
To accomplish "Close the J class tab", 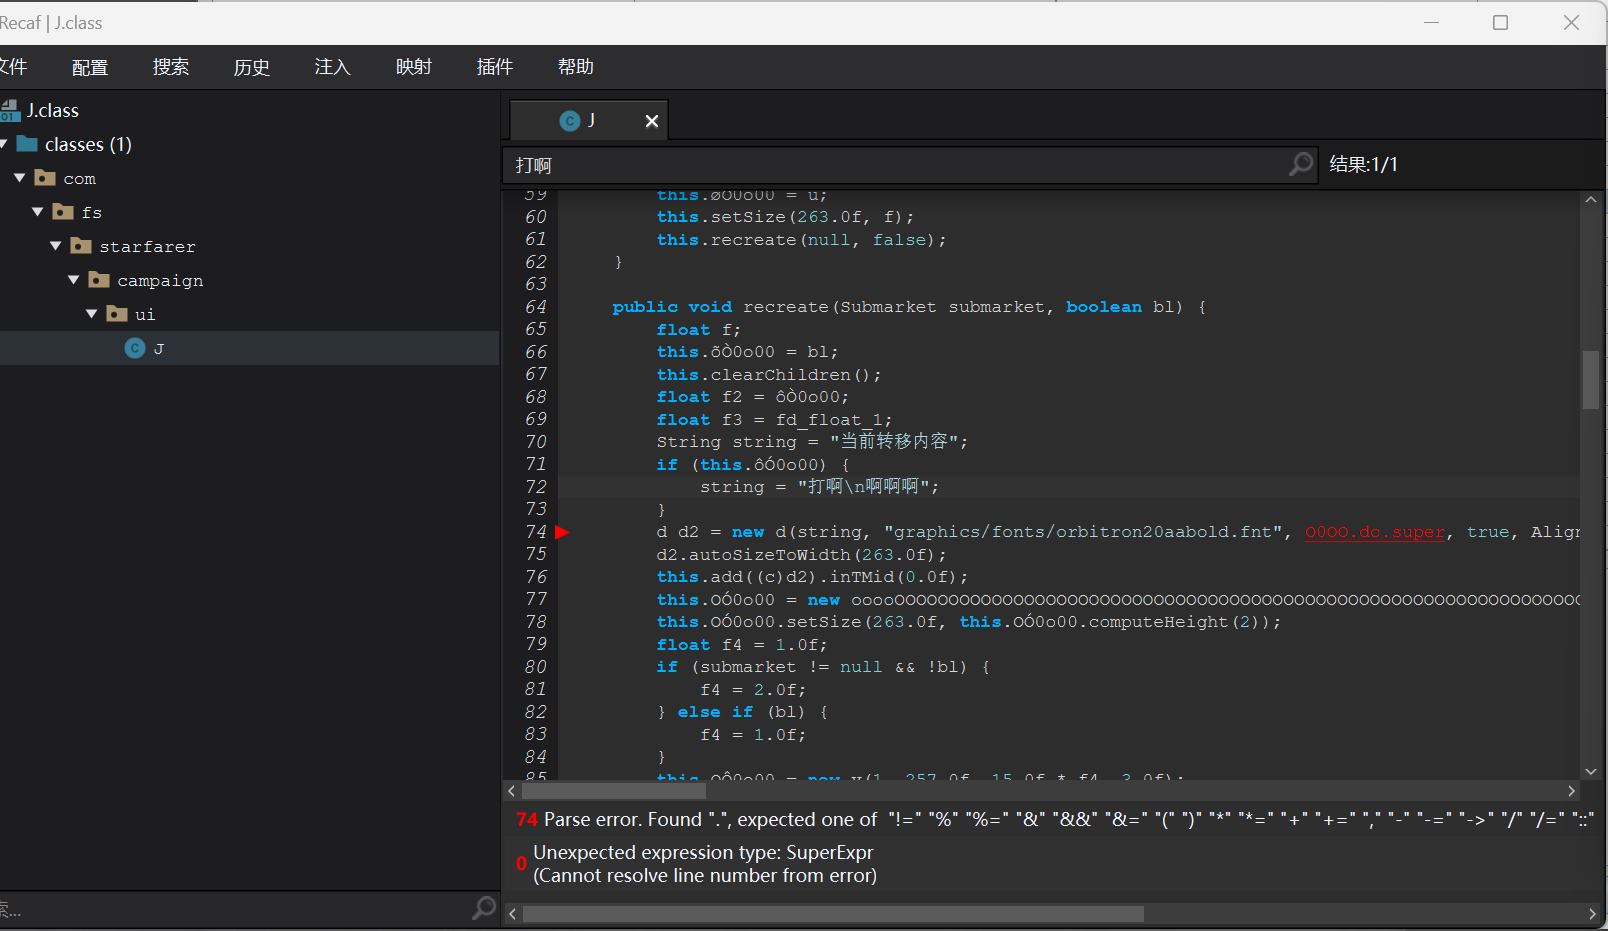I will tap(652, 121).
